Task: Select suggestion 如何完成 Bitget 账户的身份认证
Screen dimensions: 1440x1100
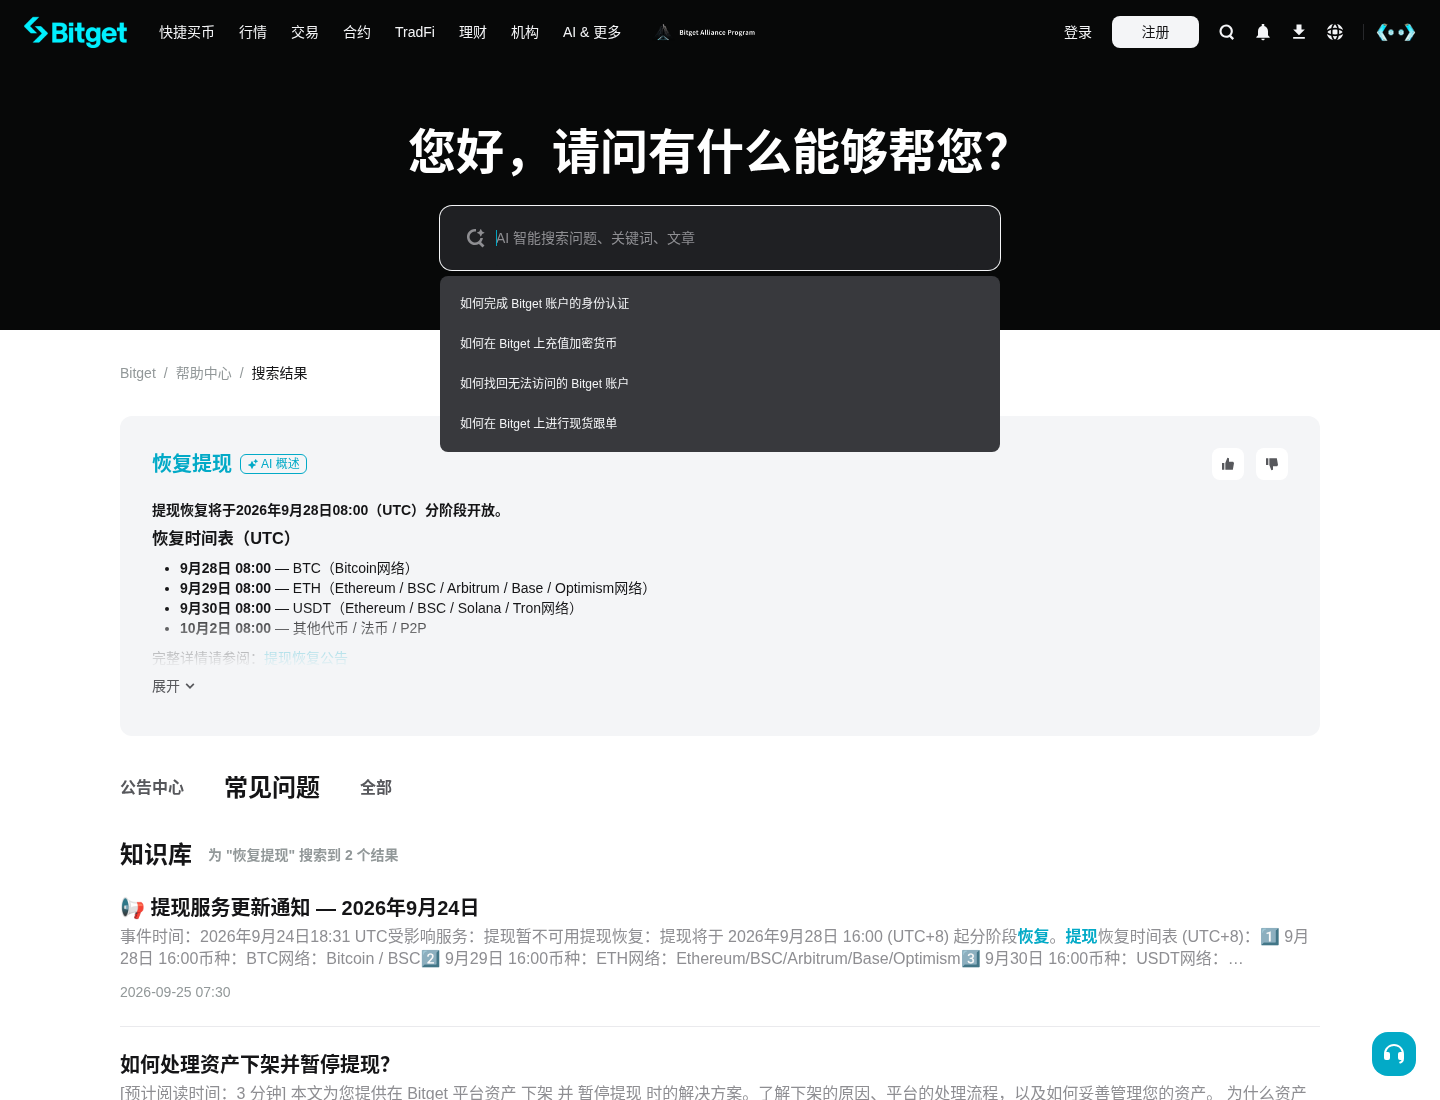Action: [720, 303]
